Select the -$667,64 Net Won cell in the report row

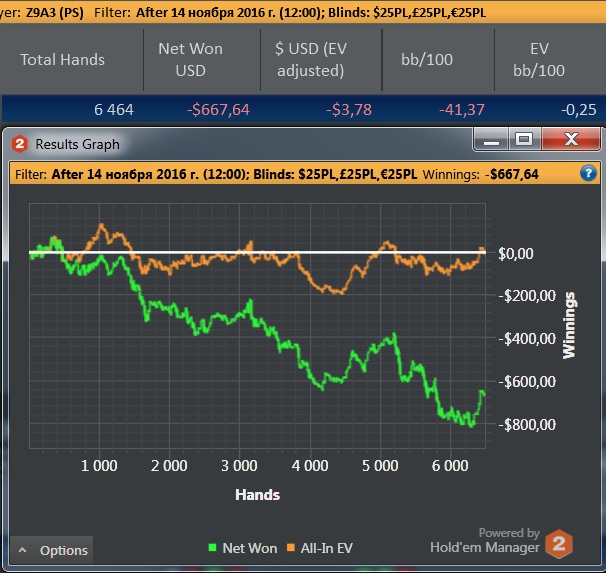pos(218,110)
